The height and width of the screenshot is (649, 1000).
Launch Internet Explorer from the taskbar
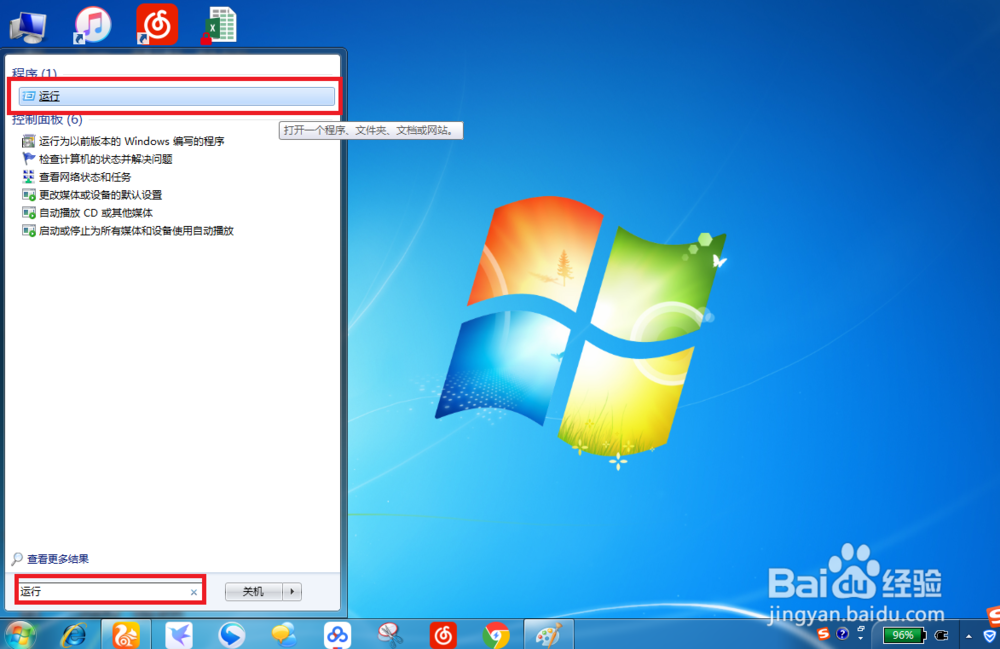(74, 635)
